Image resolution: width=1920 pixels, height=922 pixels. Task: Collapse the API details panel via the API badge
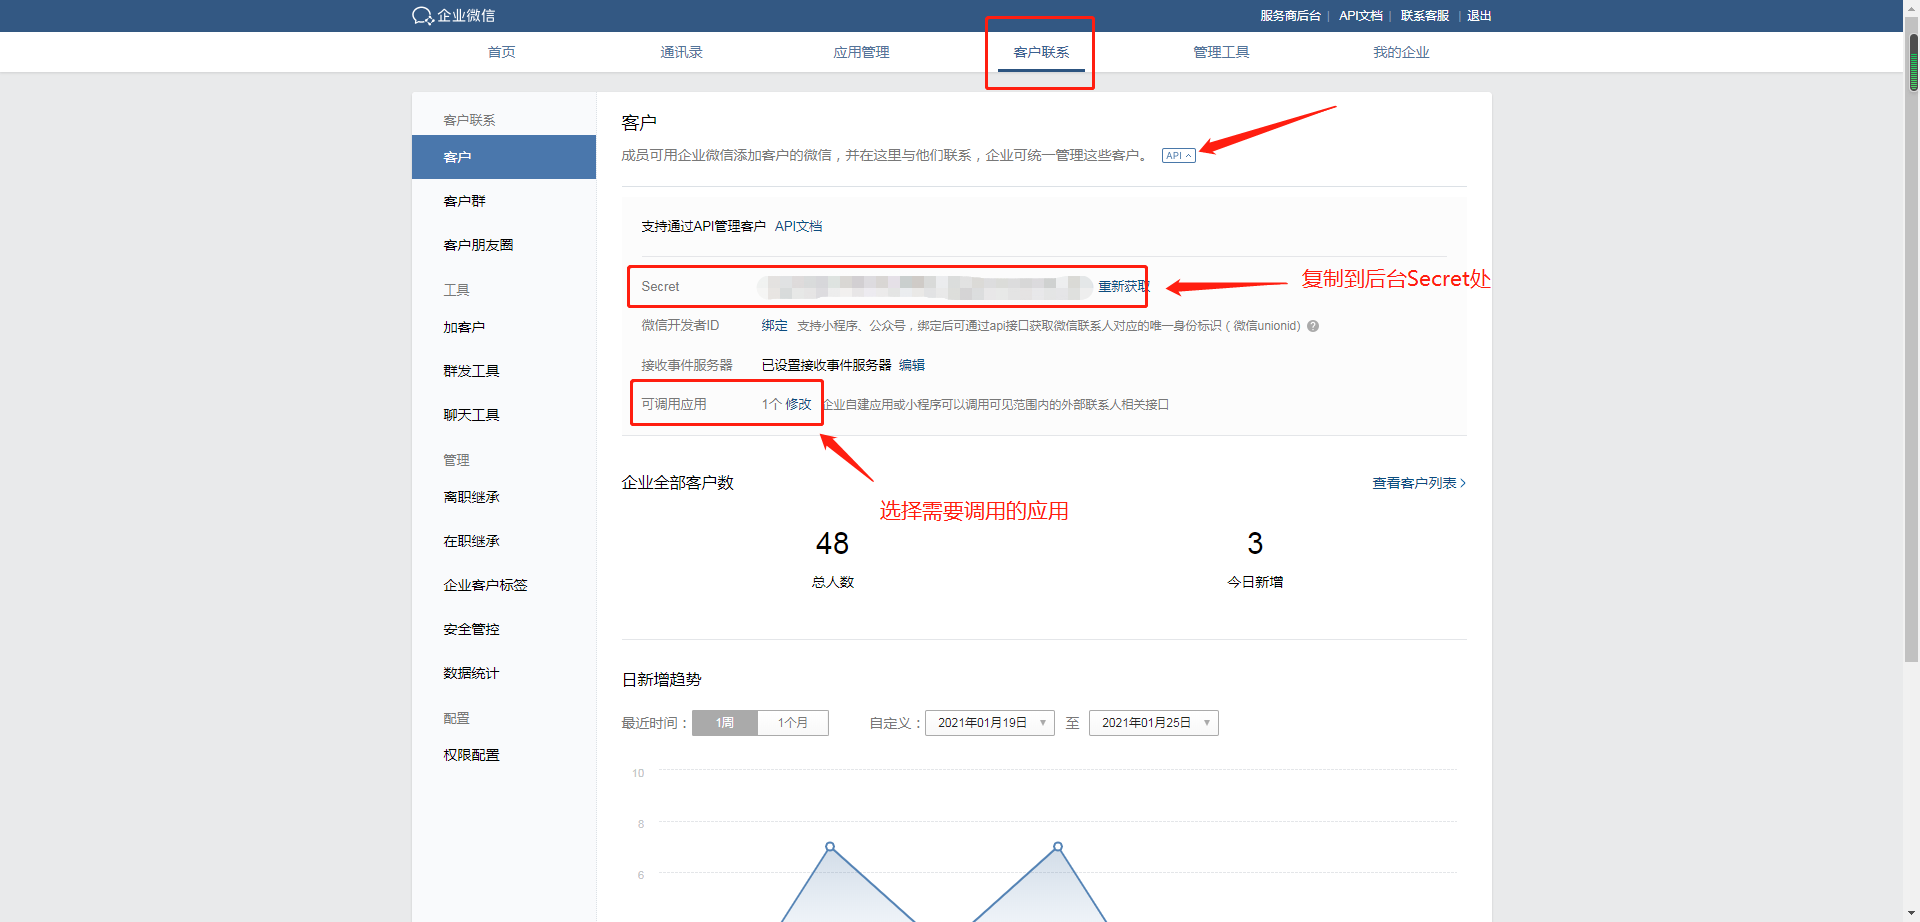1178,155
